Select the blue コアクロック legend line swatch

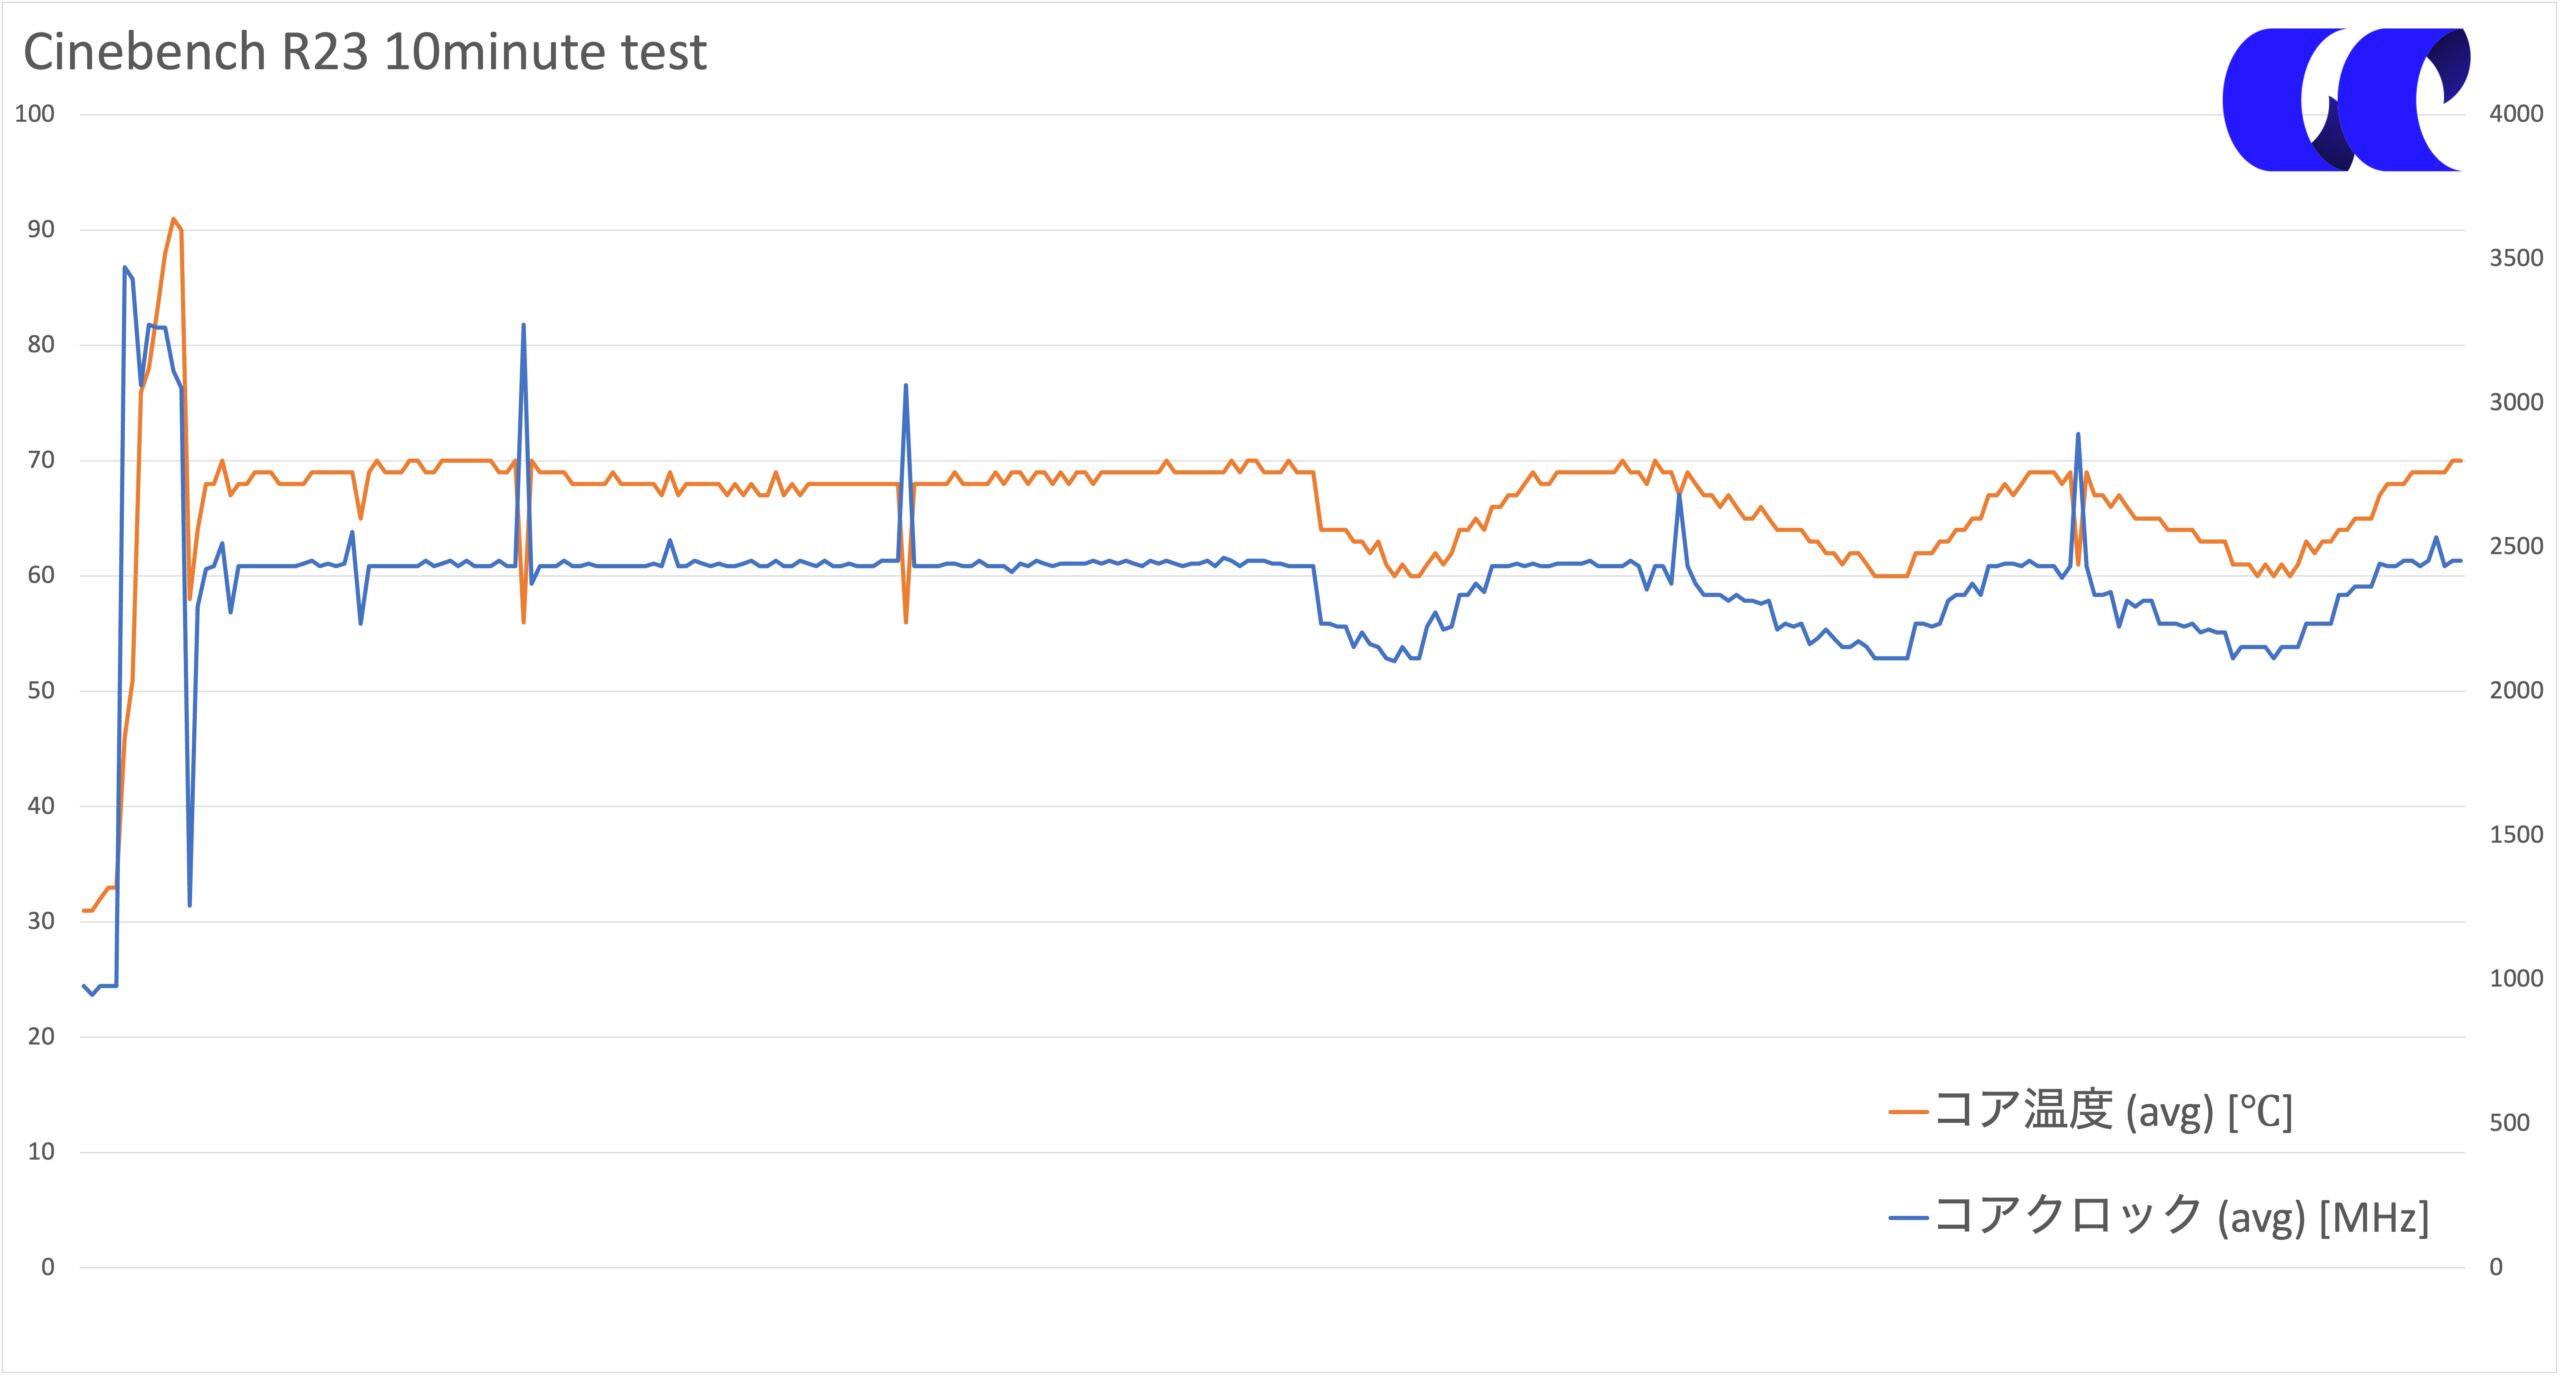1908,1218
